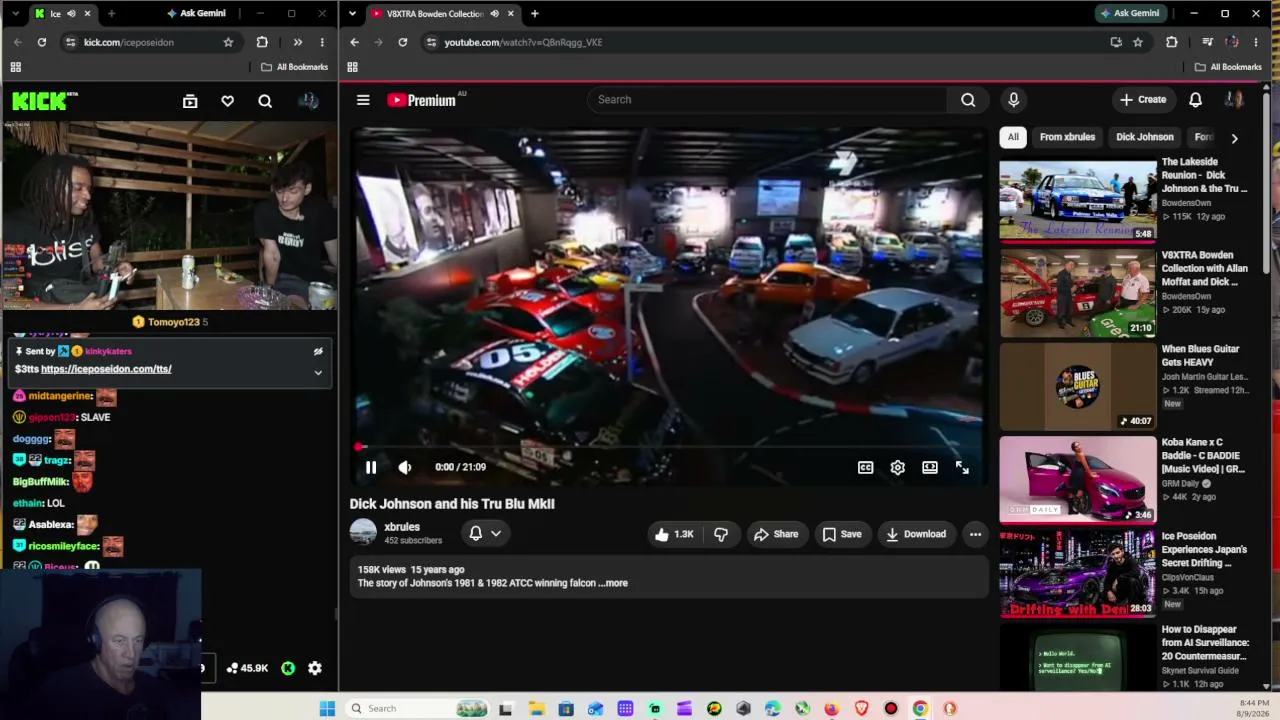
Task: Open Ice Poseidon Japan Drifting video title
Action: point(1204,549)
